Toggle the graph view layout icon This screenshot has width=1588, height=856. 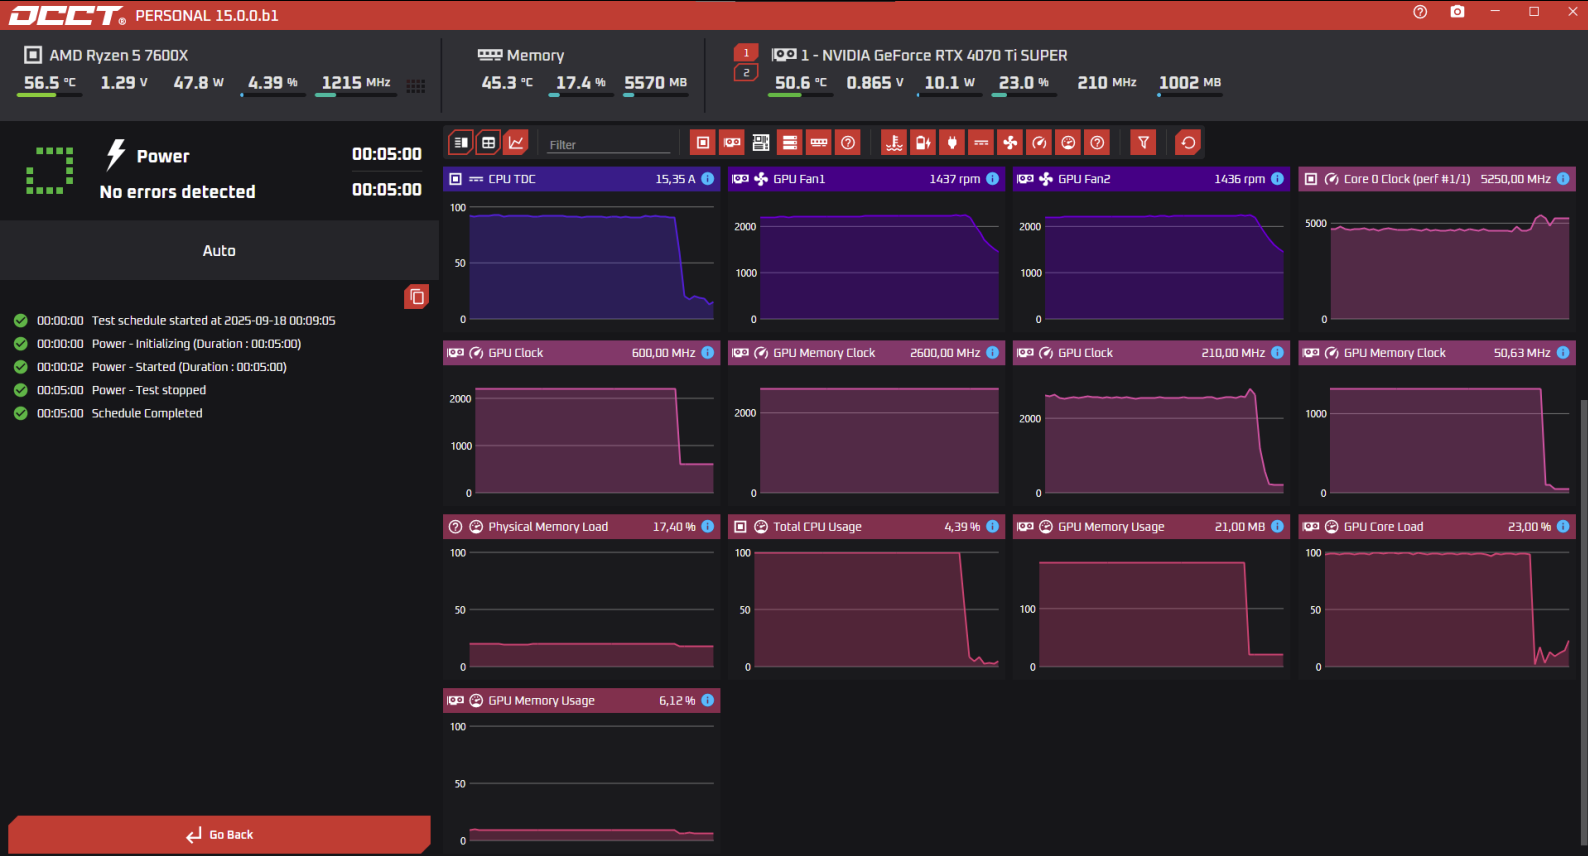pyautogui.click(x=516, y=143)
